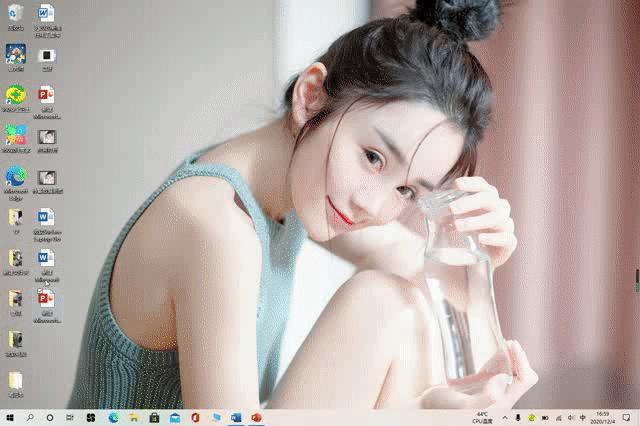Image resolution: width=640 pixels, height=426 pixels.
Task: Open Cortana circle on the taskbar
Action: click(50, 417)
